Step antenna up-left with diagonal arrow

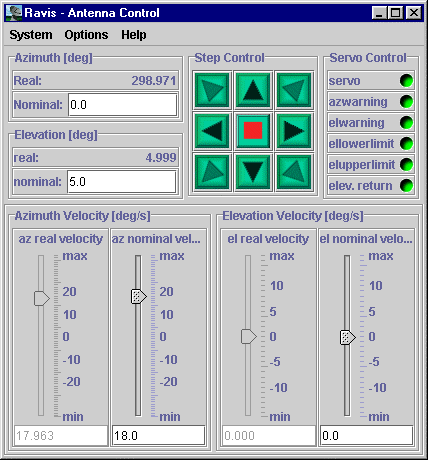click(212, 90)
